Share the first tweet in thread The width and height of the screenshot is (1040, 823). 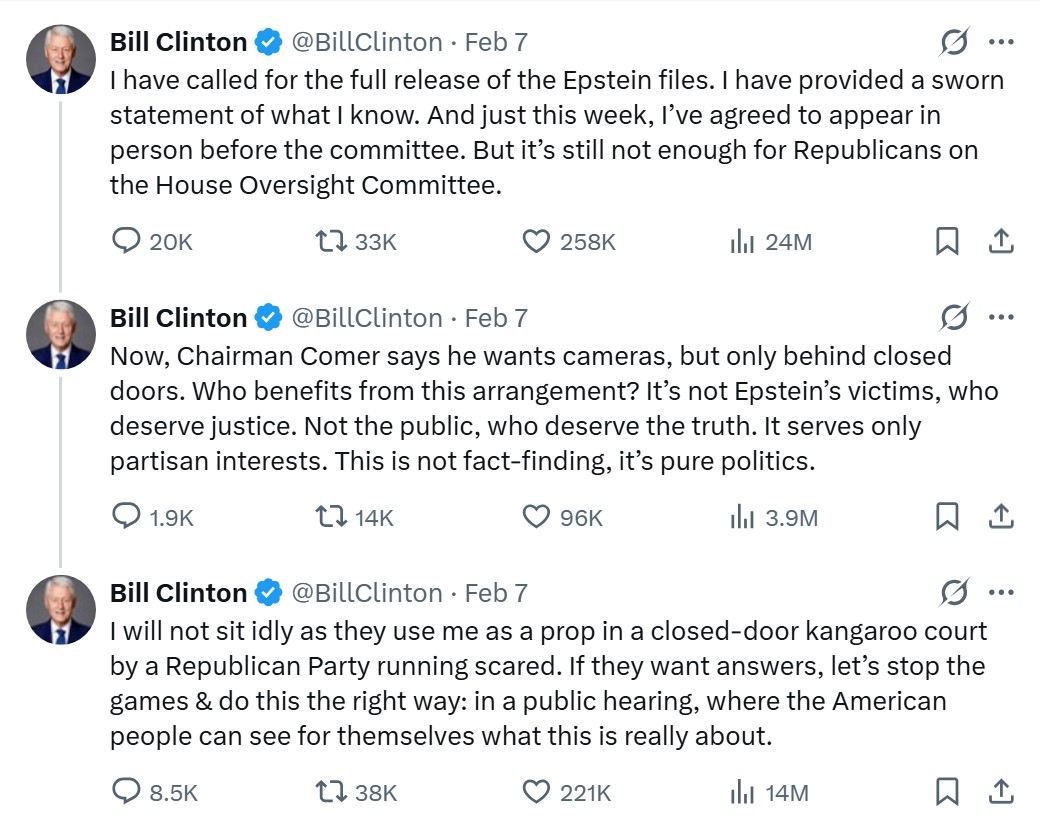1001,241
